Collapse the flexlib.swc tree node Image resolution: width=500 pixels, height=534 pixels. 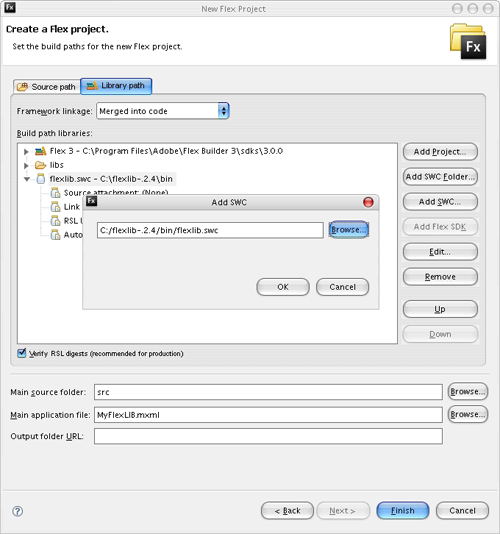point(27,179)
